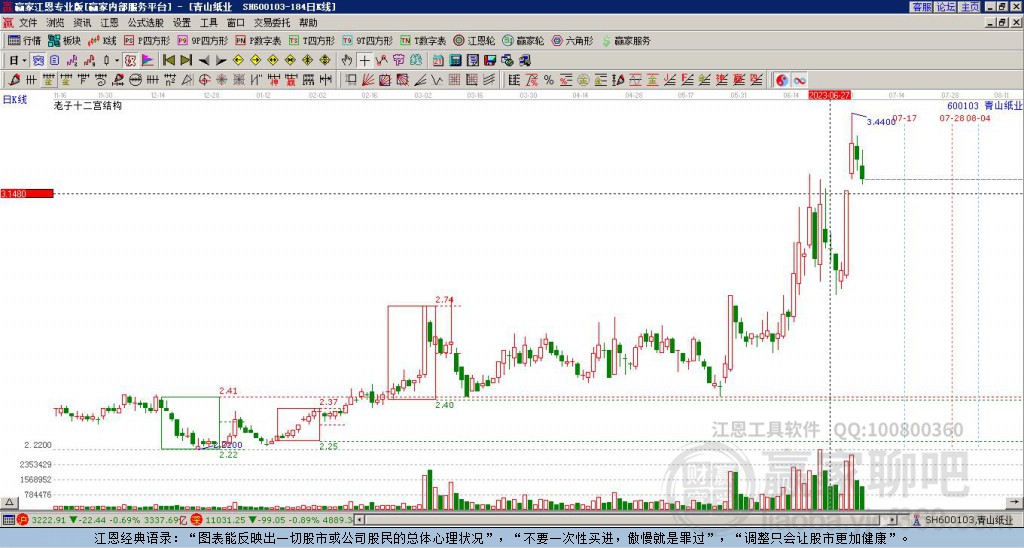Click the red-blue yin-yang icon
1024x548 pixels.
pyautogui.click(x=781, y=80)
